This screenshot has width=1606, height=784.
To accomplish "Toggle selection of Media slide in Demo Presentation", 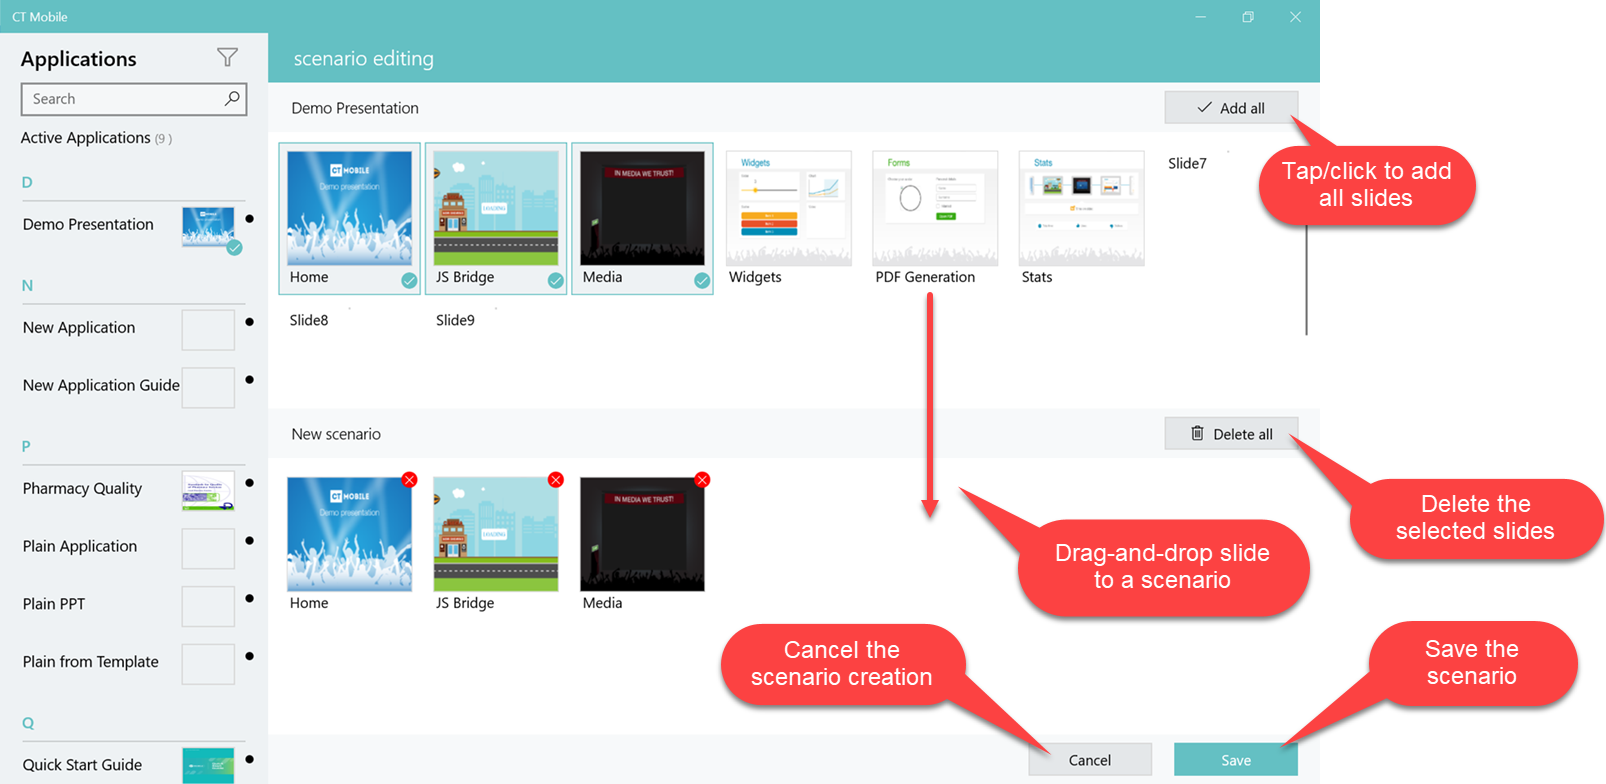I will pyautogui.click(x=642, y=219).
